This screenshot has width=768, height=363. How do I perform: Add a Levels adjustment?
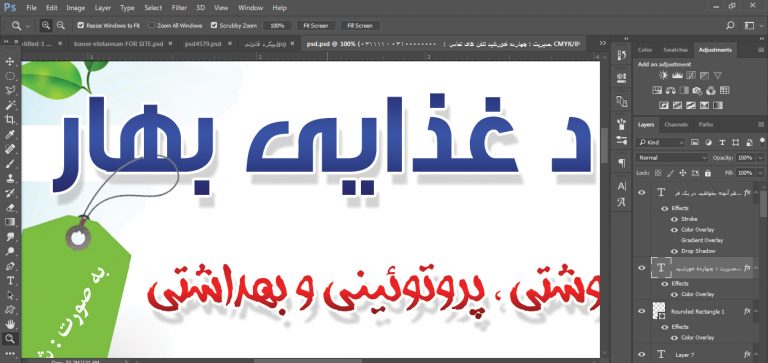(677, 75)
